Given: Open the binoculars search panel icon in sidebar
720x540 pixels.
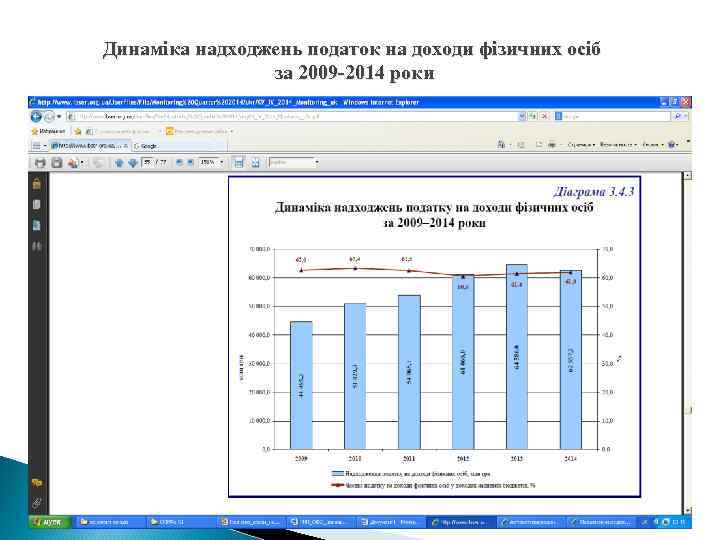Looking at the screenshot, I should (37, 247).
